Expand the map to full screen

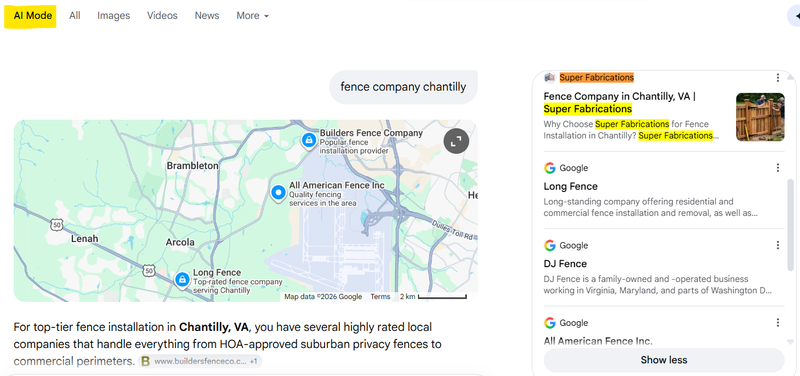point(456,141)
